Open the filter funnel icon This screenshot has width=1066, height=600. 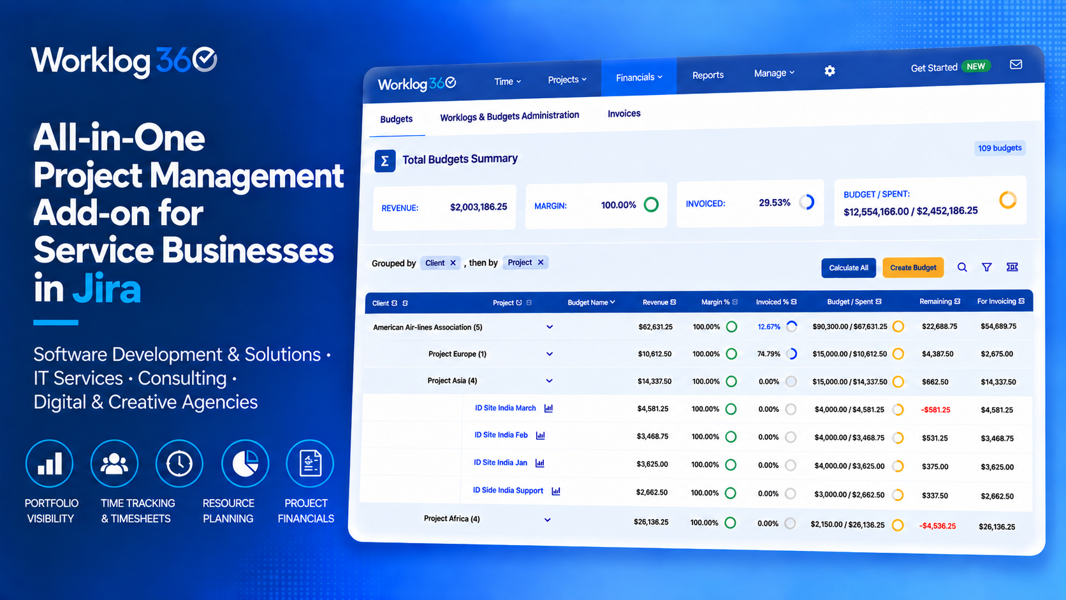point(986,267)
